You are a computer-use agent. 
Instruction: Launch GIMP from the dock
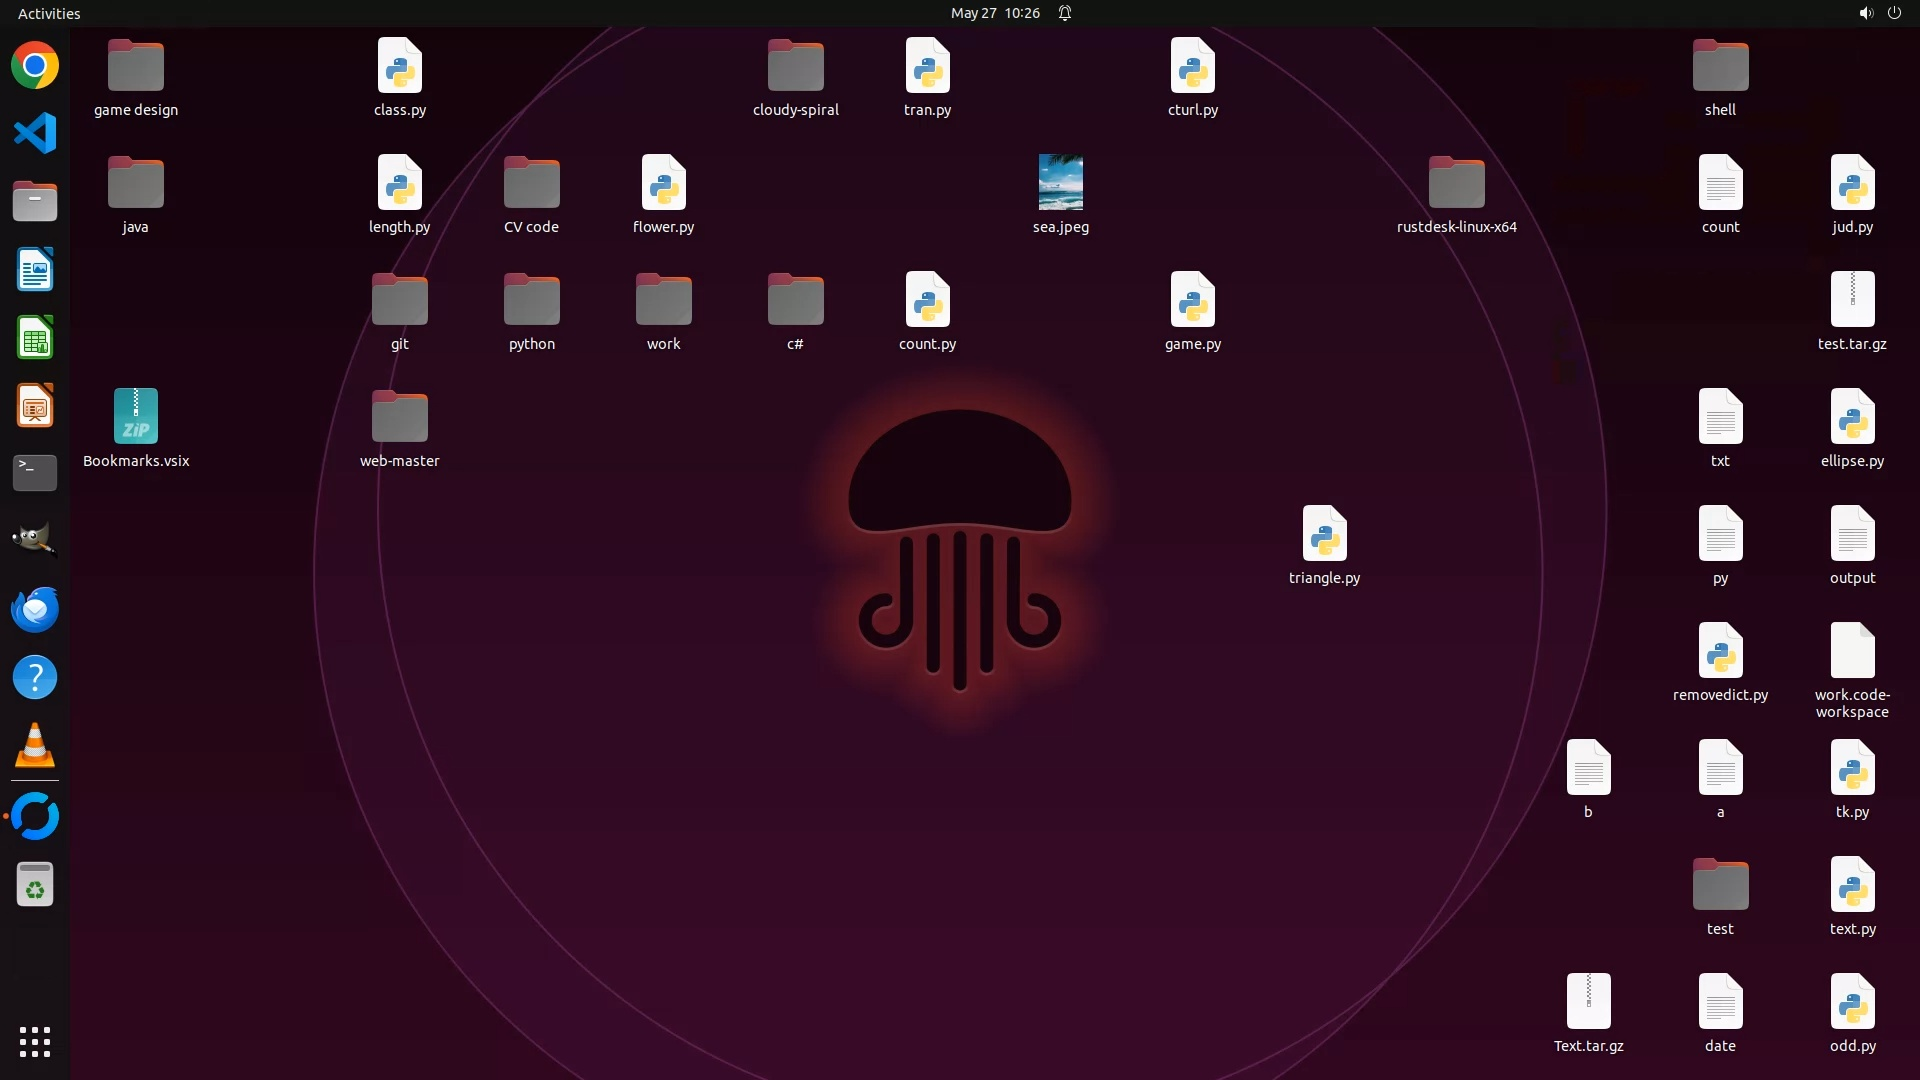[x=35, y=541]
